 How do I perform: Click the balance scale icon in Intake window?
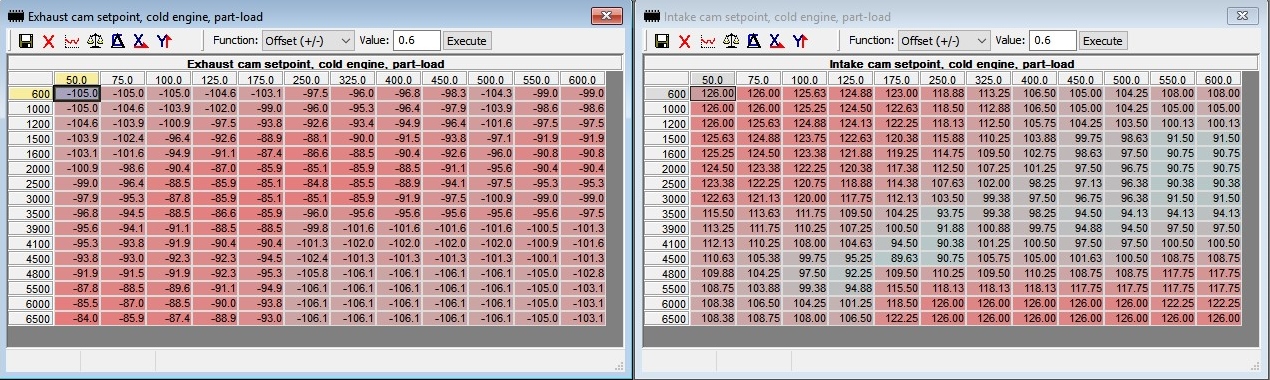(731, 41)
